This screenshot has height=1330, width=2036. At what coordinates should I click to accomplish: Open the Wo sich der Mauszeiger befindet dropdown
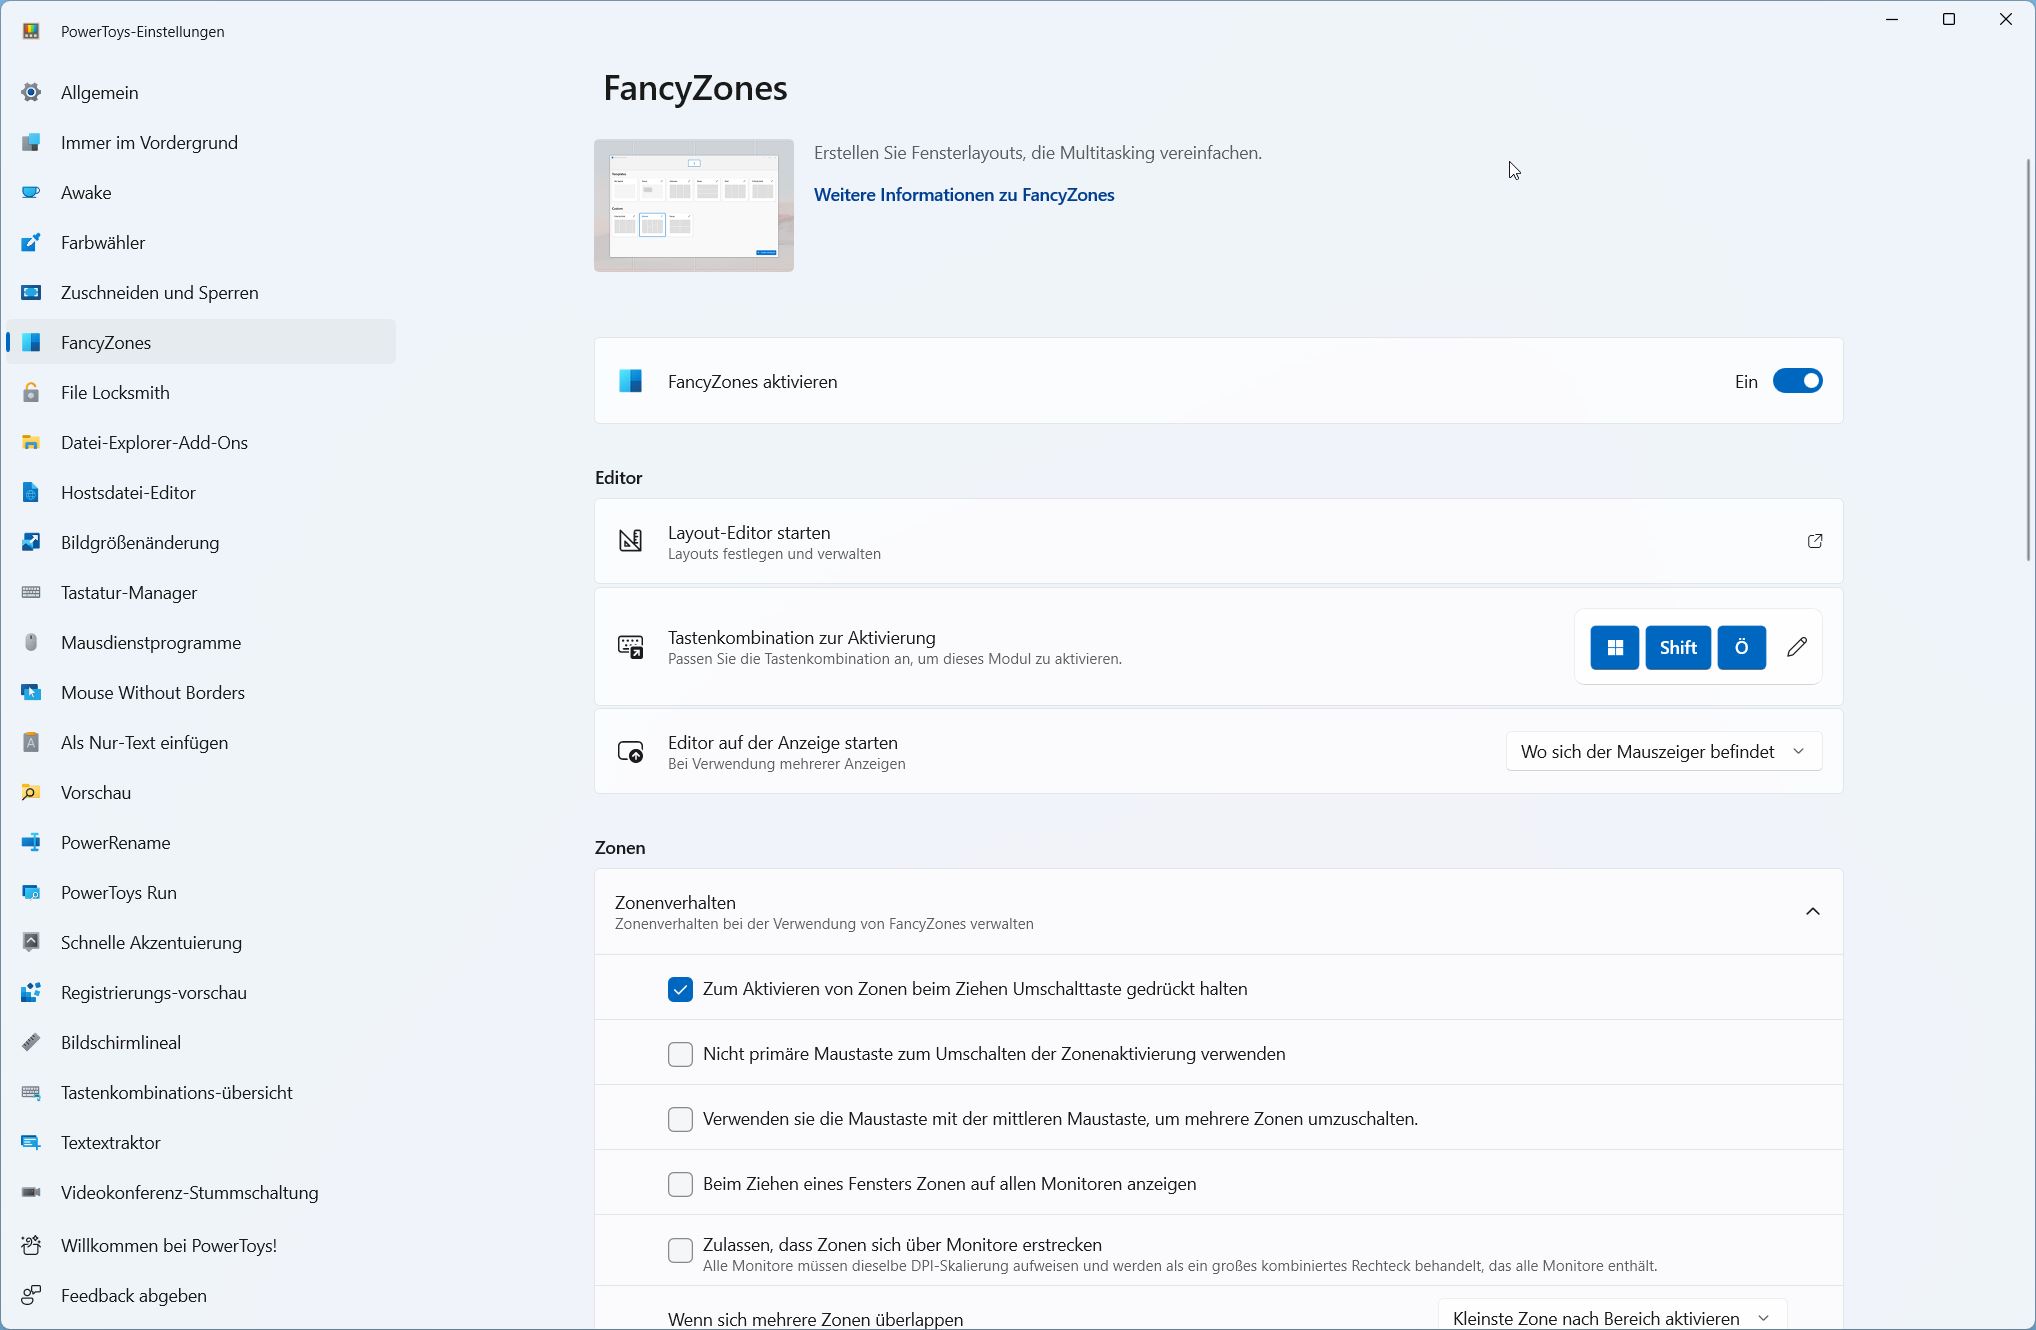tap(1663, 752)
